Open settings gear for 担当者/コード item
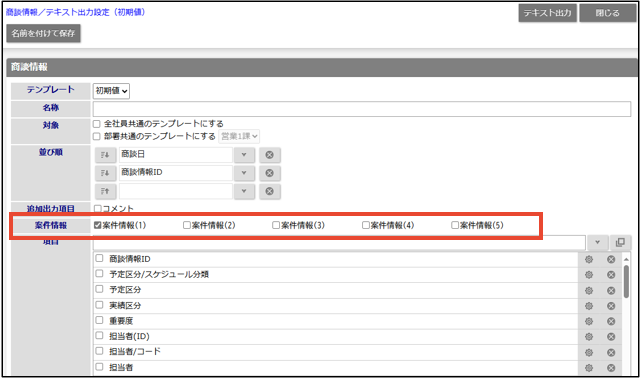Screen dimensions: 640x378 (x=589, y=352)
